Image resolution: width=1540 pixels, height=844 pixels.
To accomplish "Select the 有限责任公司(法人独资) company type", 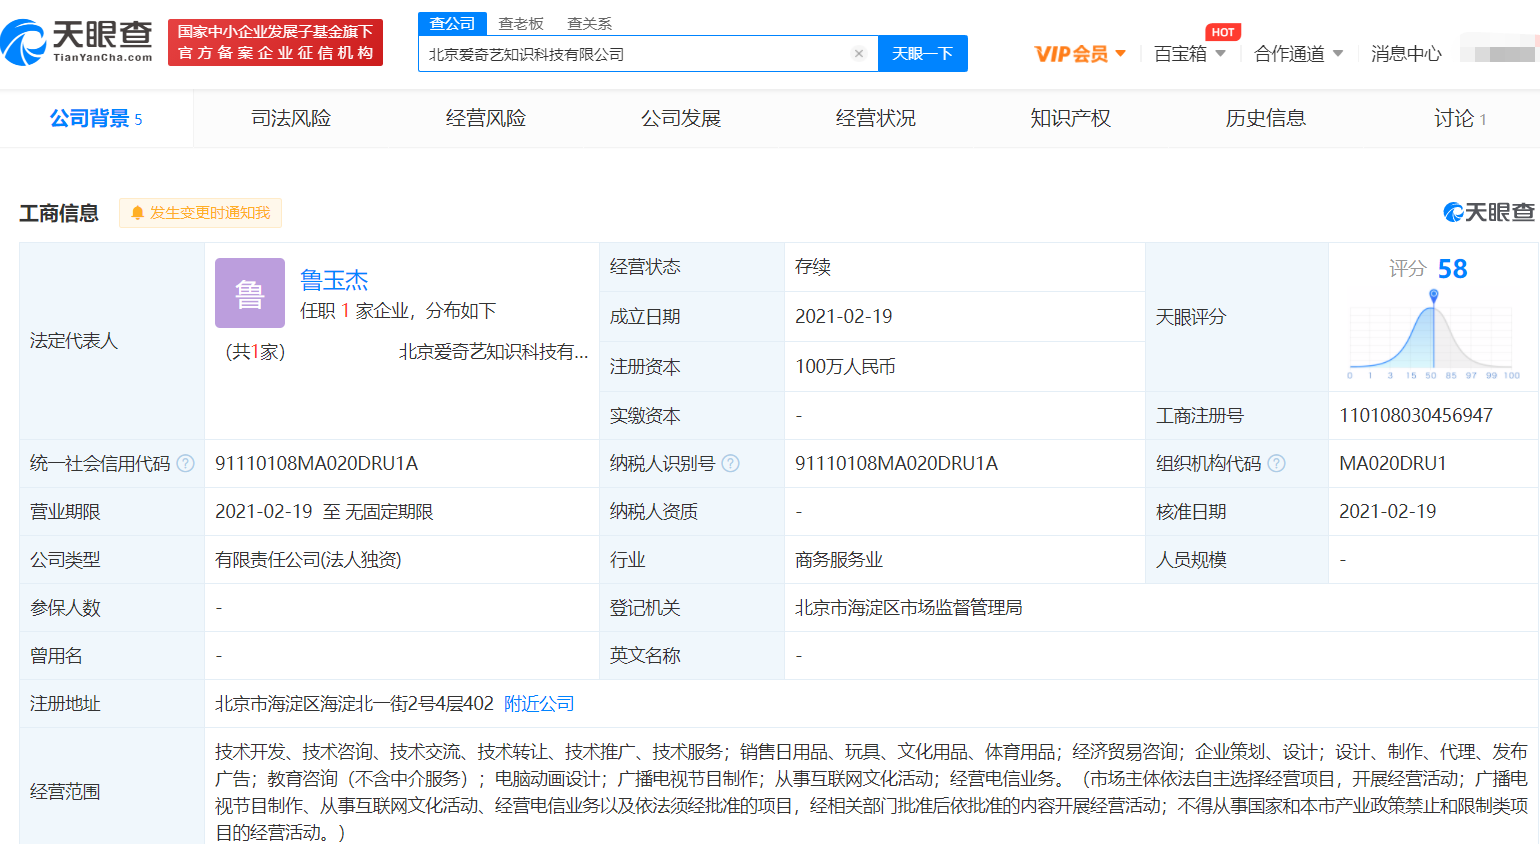I will point(308,560).
